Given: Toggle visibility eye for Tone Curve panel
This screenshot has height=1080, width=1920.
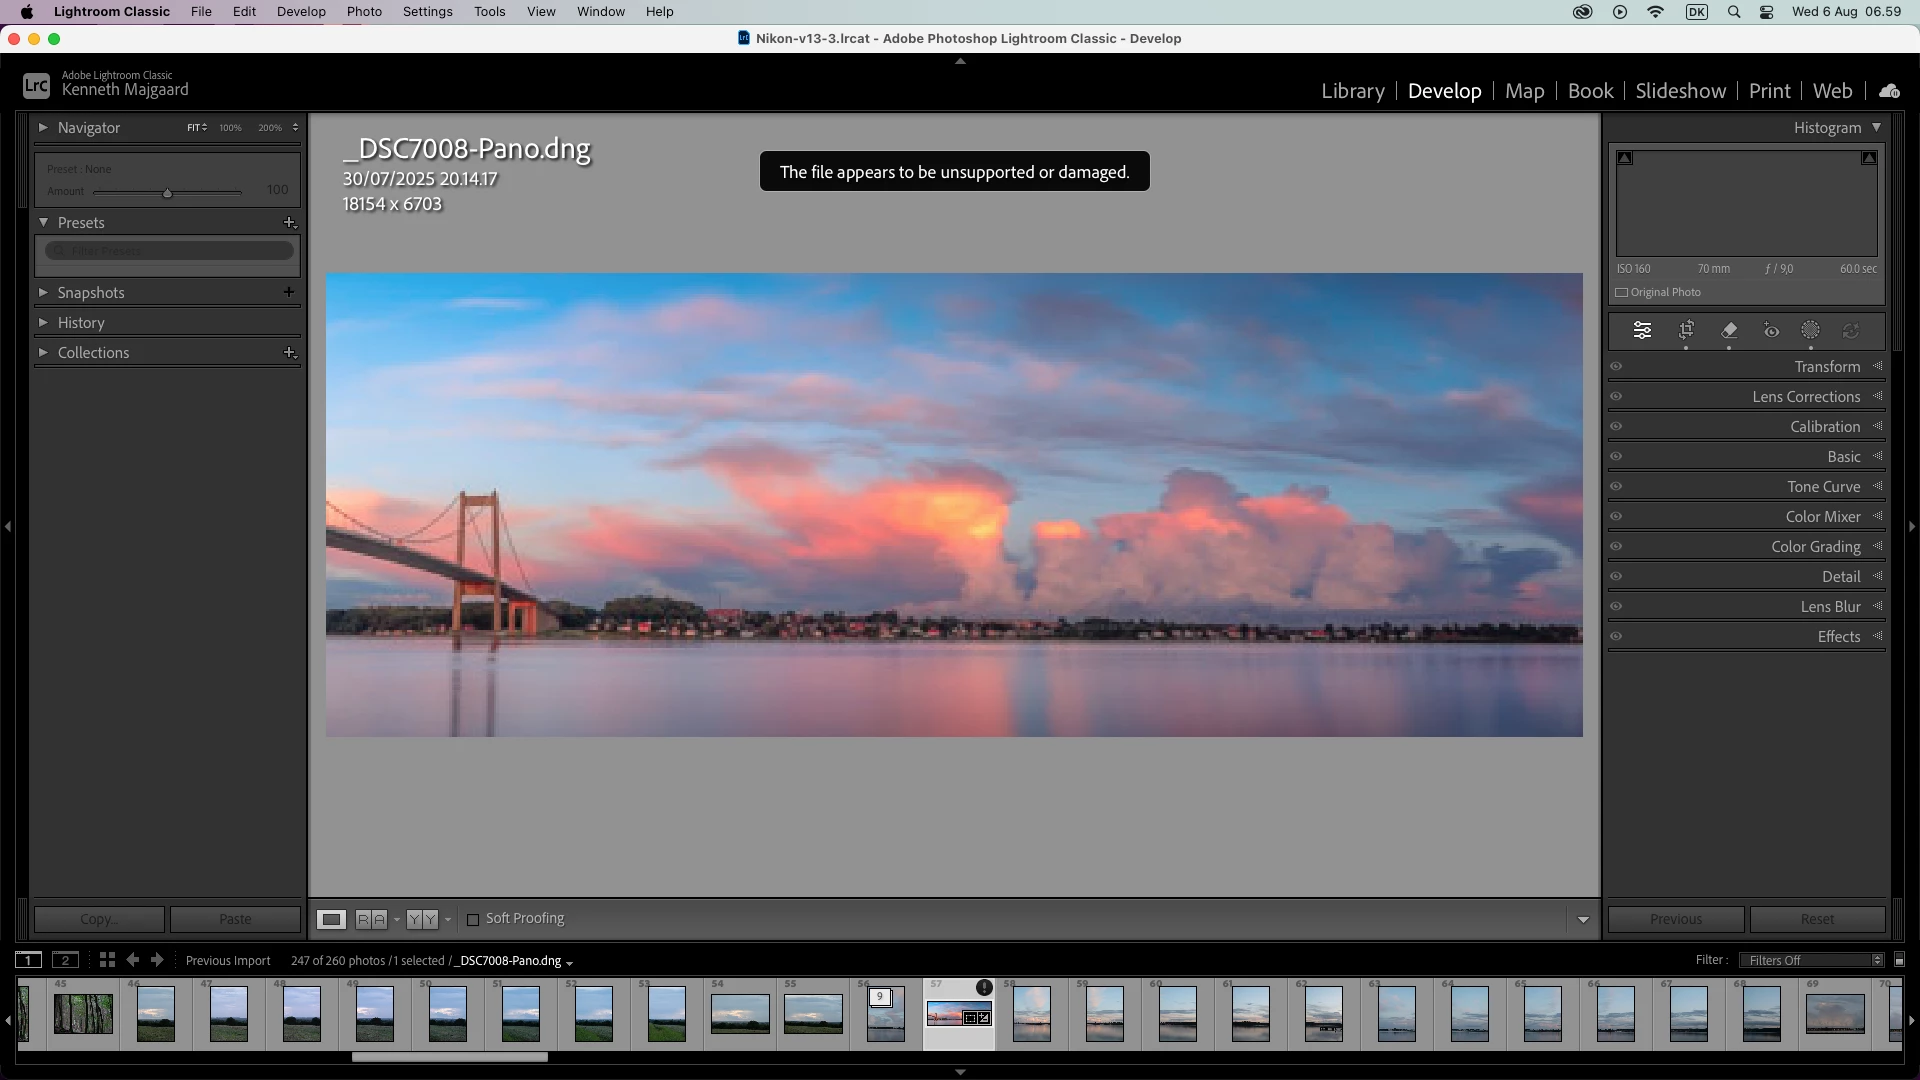Looking at the screenshot, I should [x=1616, y=487].
